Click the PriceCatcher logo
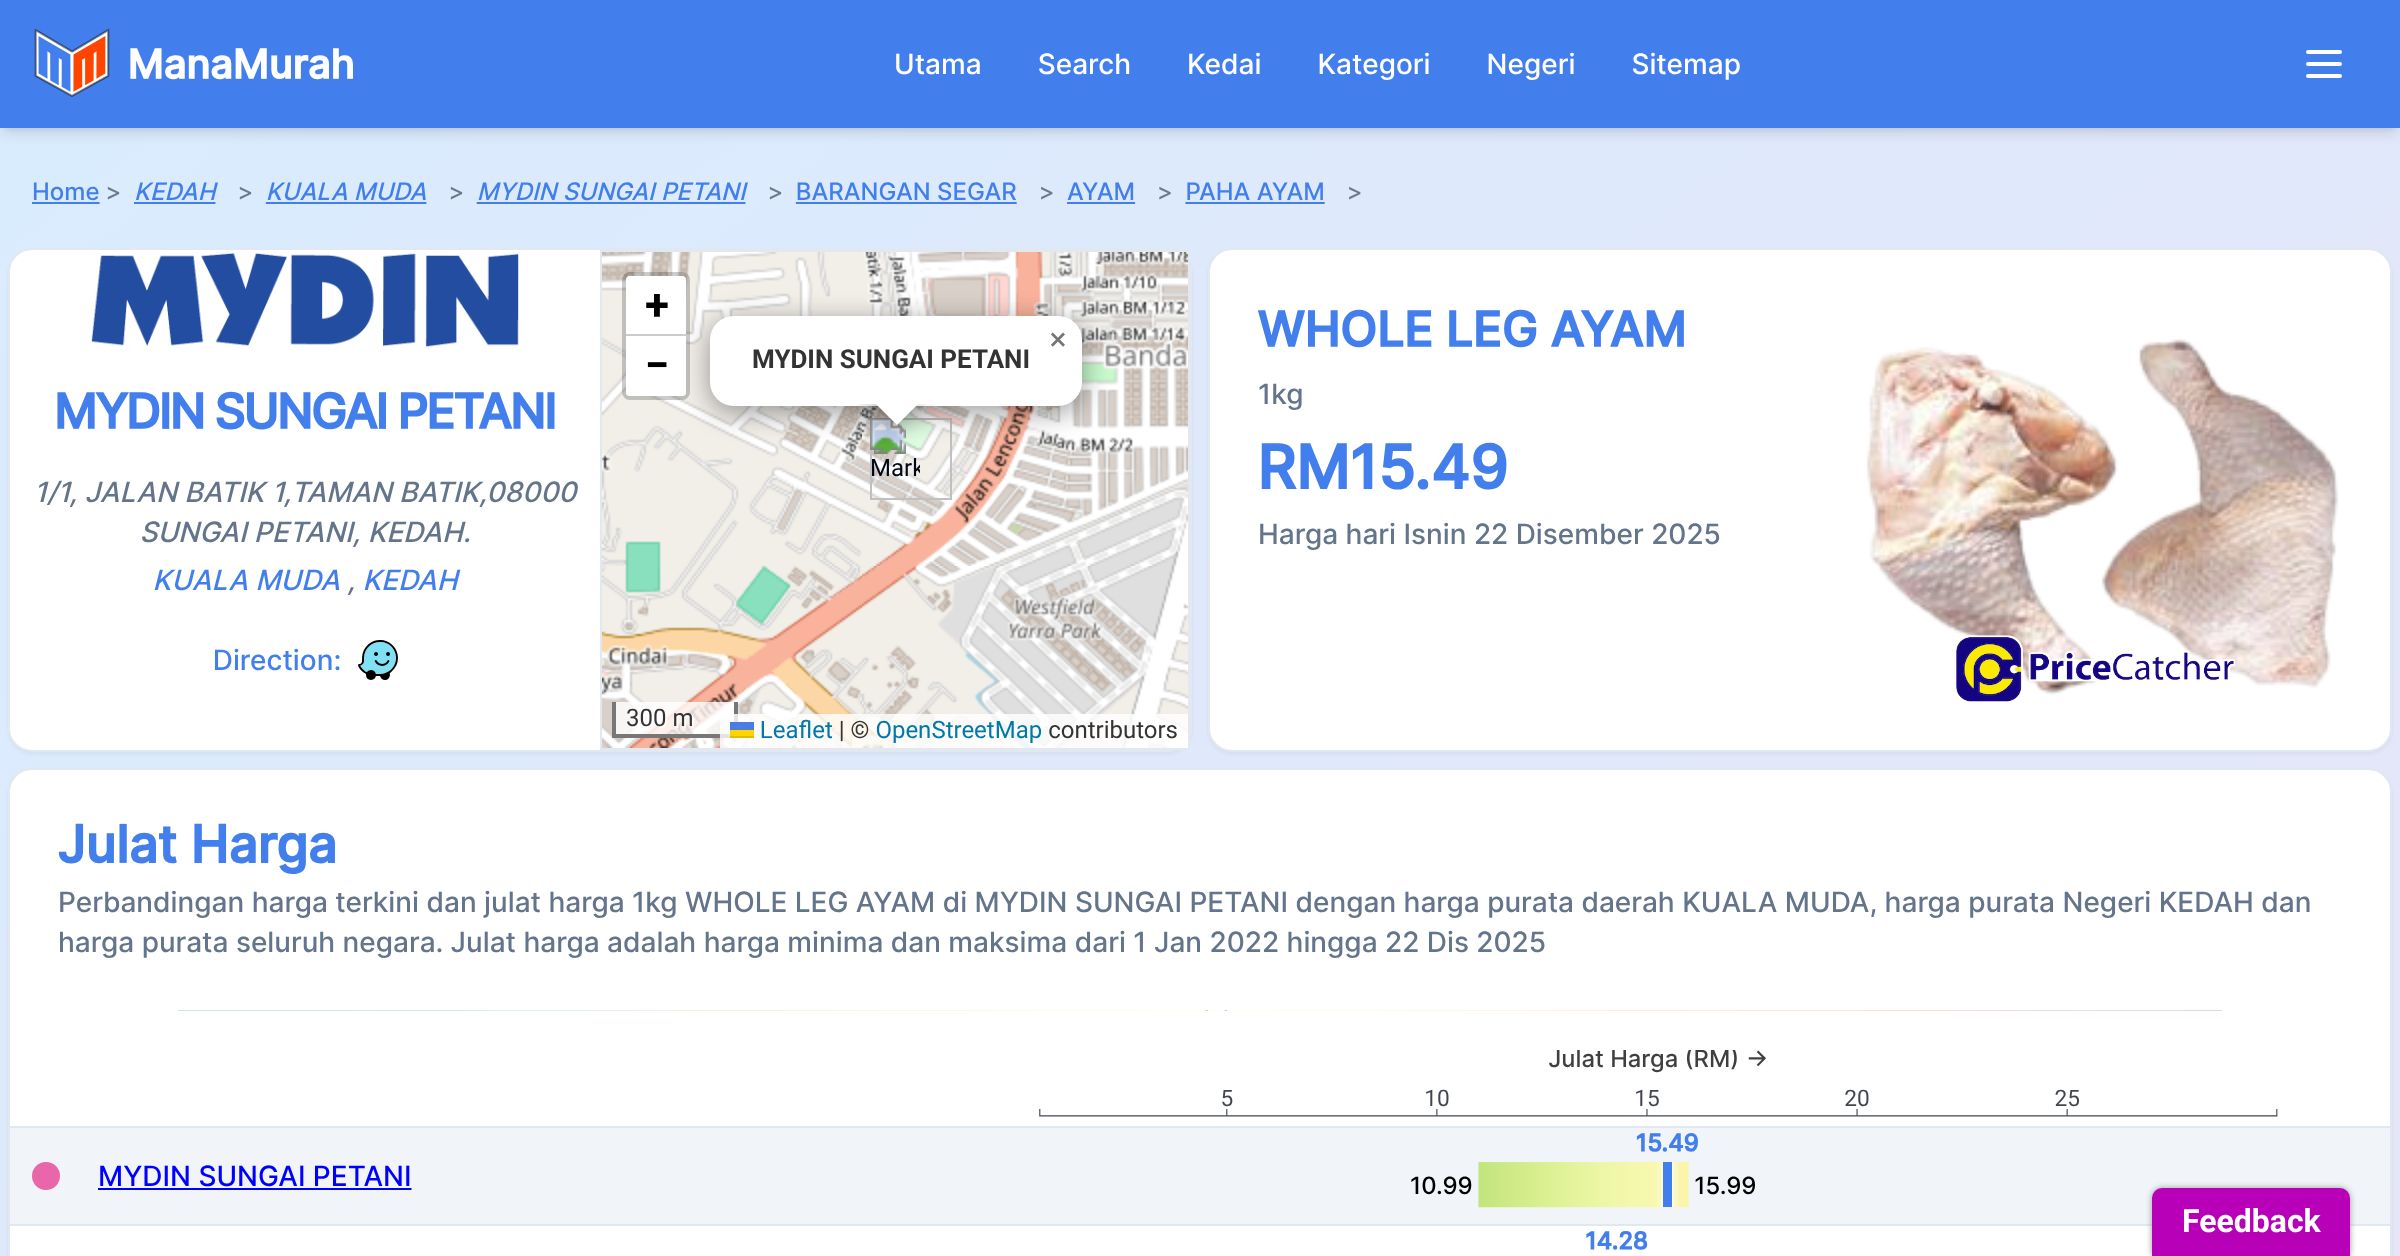This screenshot has width=2400, height=1256. tap(2094, 668)
